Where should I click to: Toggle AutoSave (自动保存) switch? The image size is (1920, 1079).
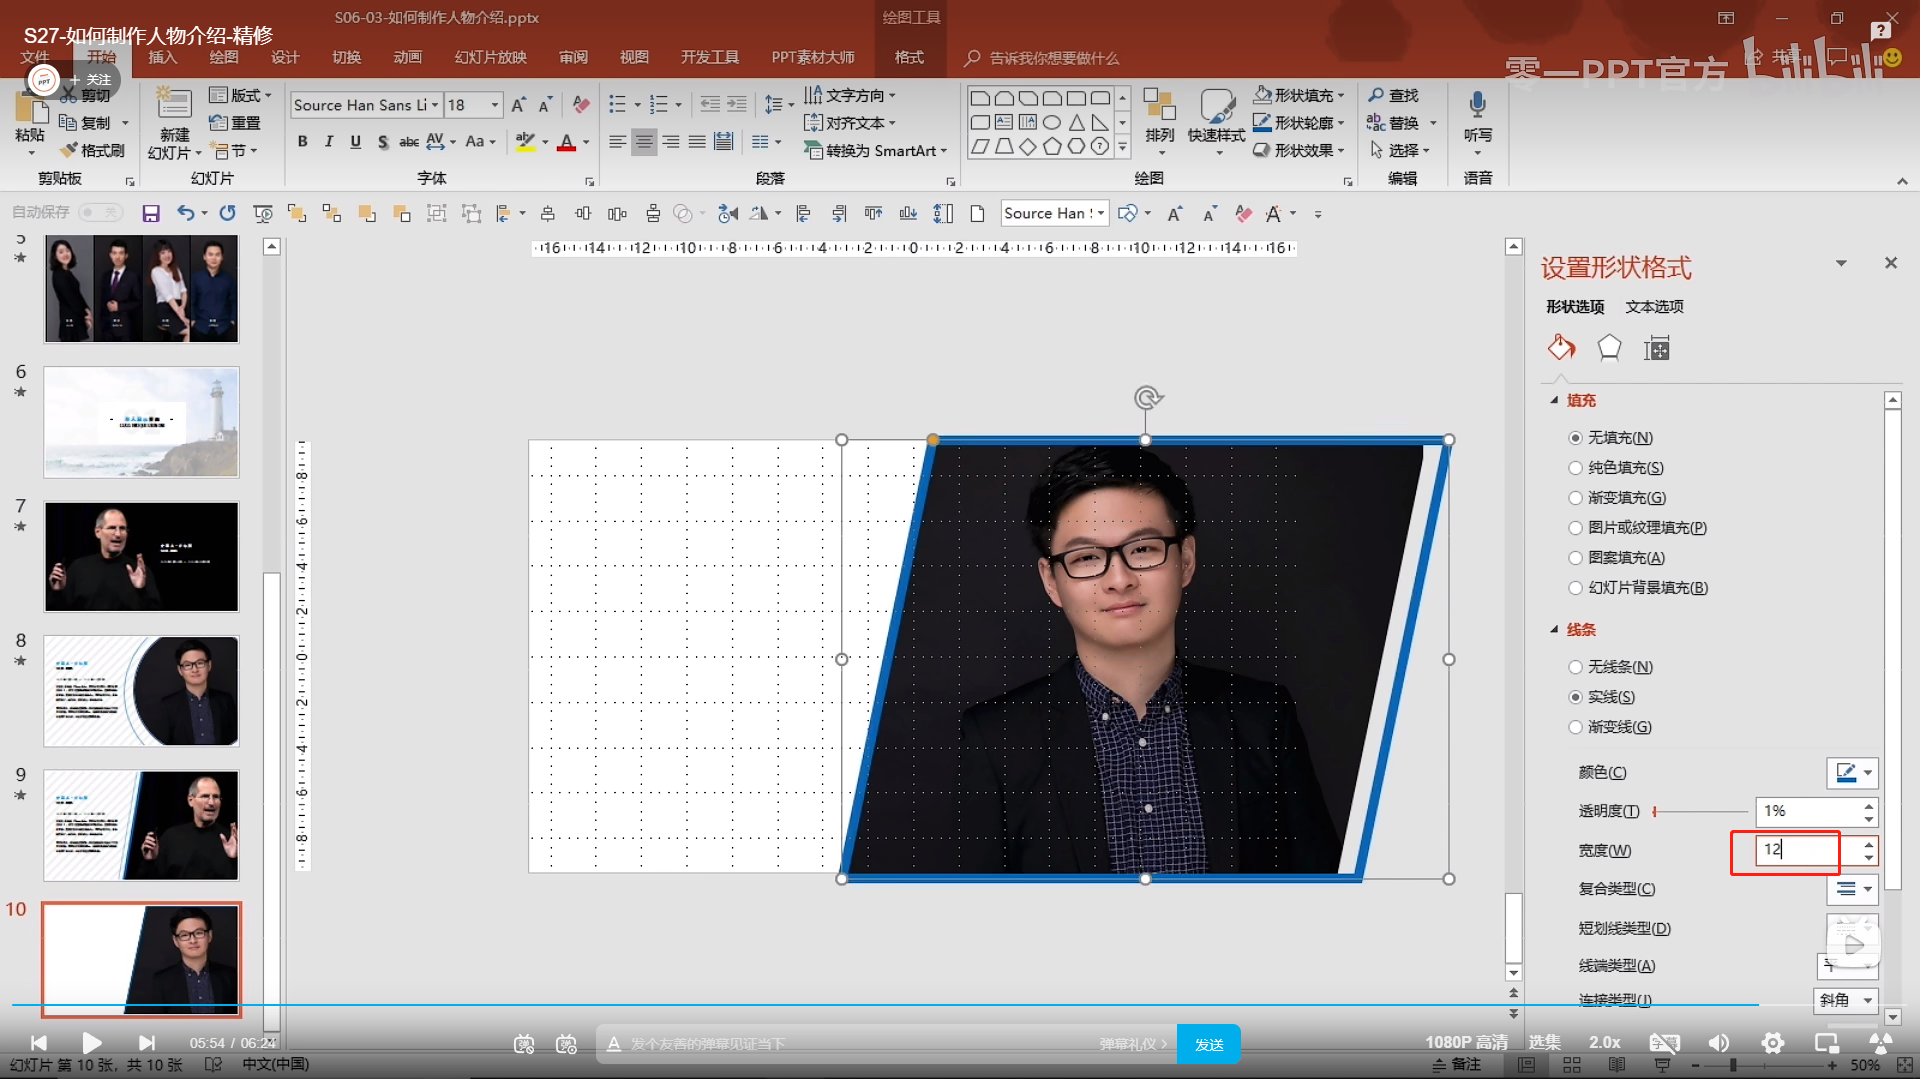(x=100, y=212)
